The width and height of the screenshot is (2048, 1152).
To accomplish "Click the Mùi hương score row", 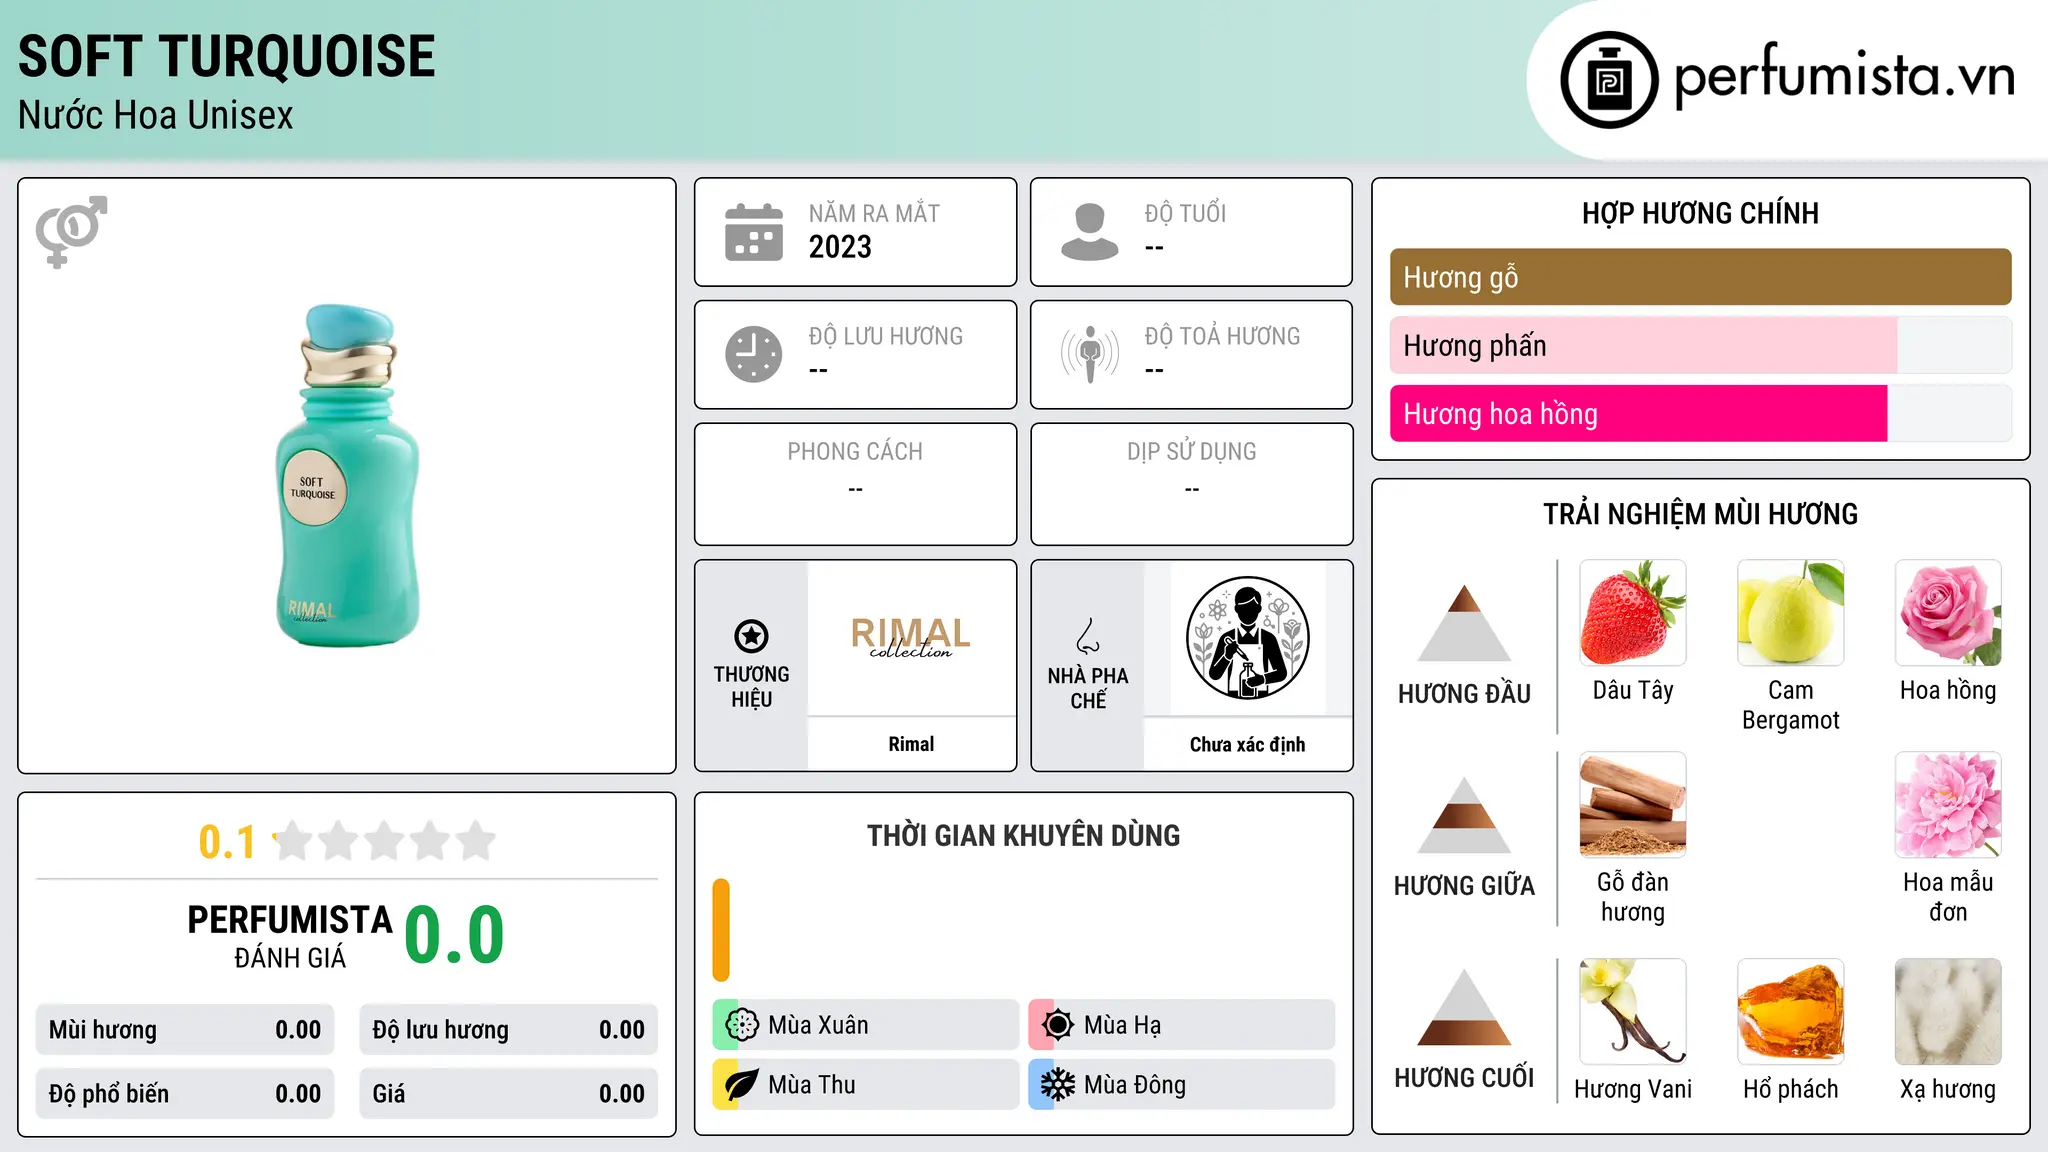I will (x=185, y=1030).
